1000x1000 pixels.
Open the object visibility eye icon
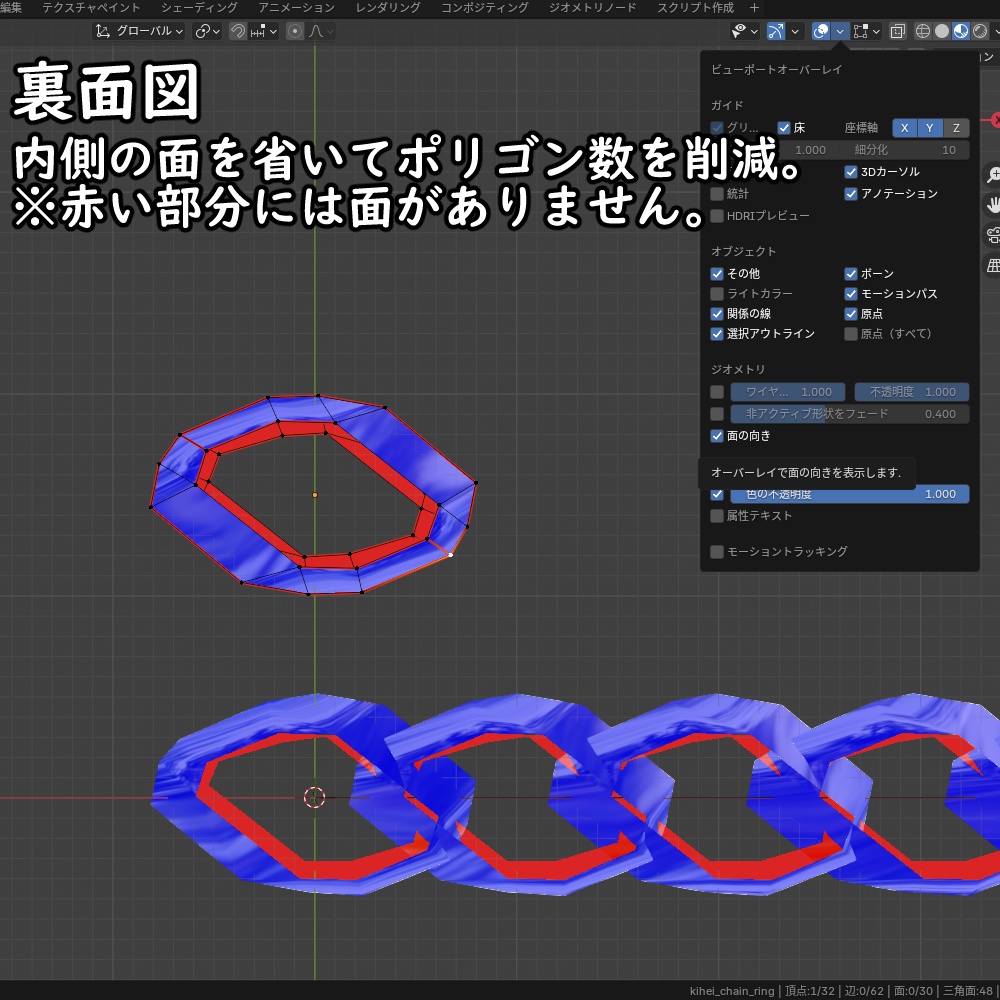[738, 31]
